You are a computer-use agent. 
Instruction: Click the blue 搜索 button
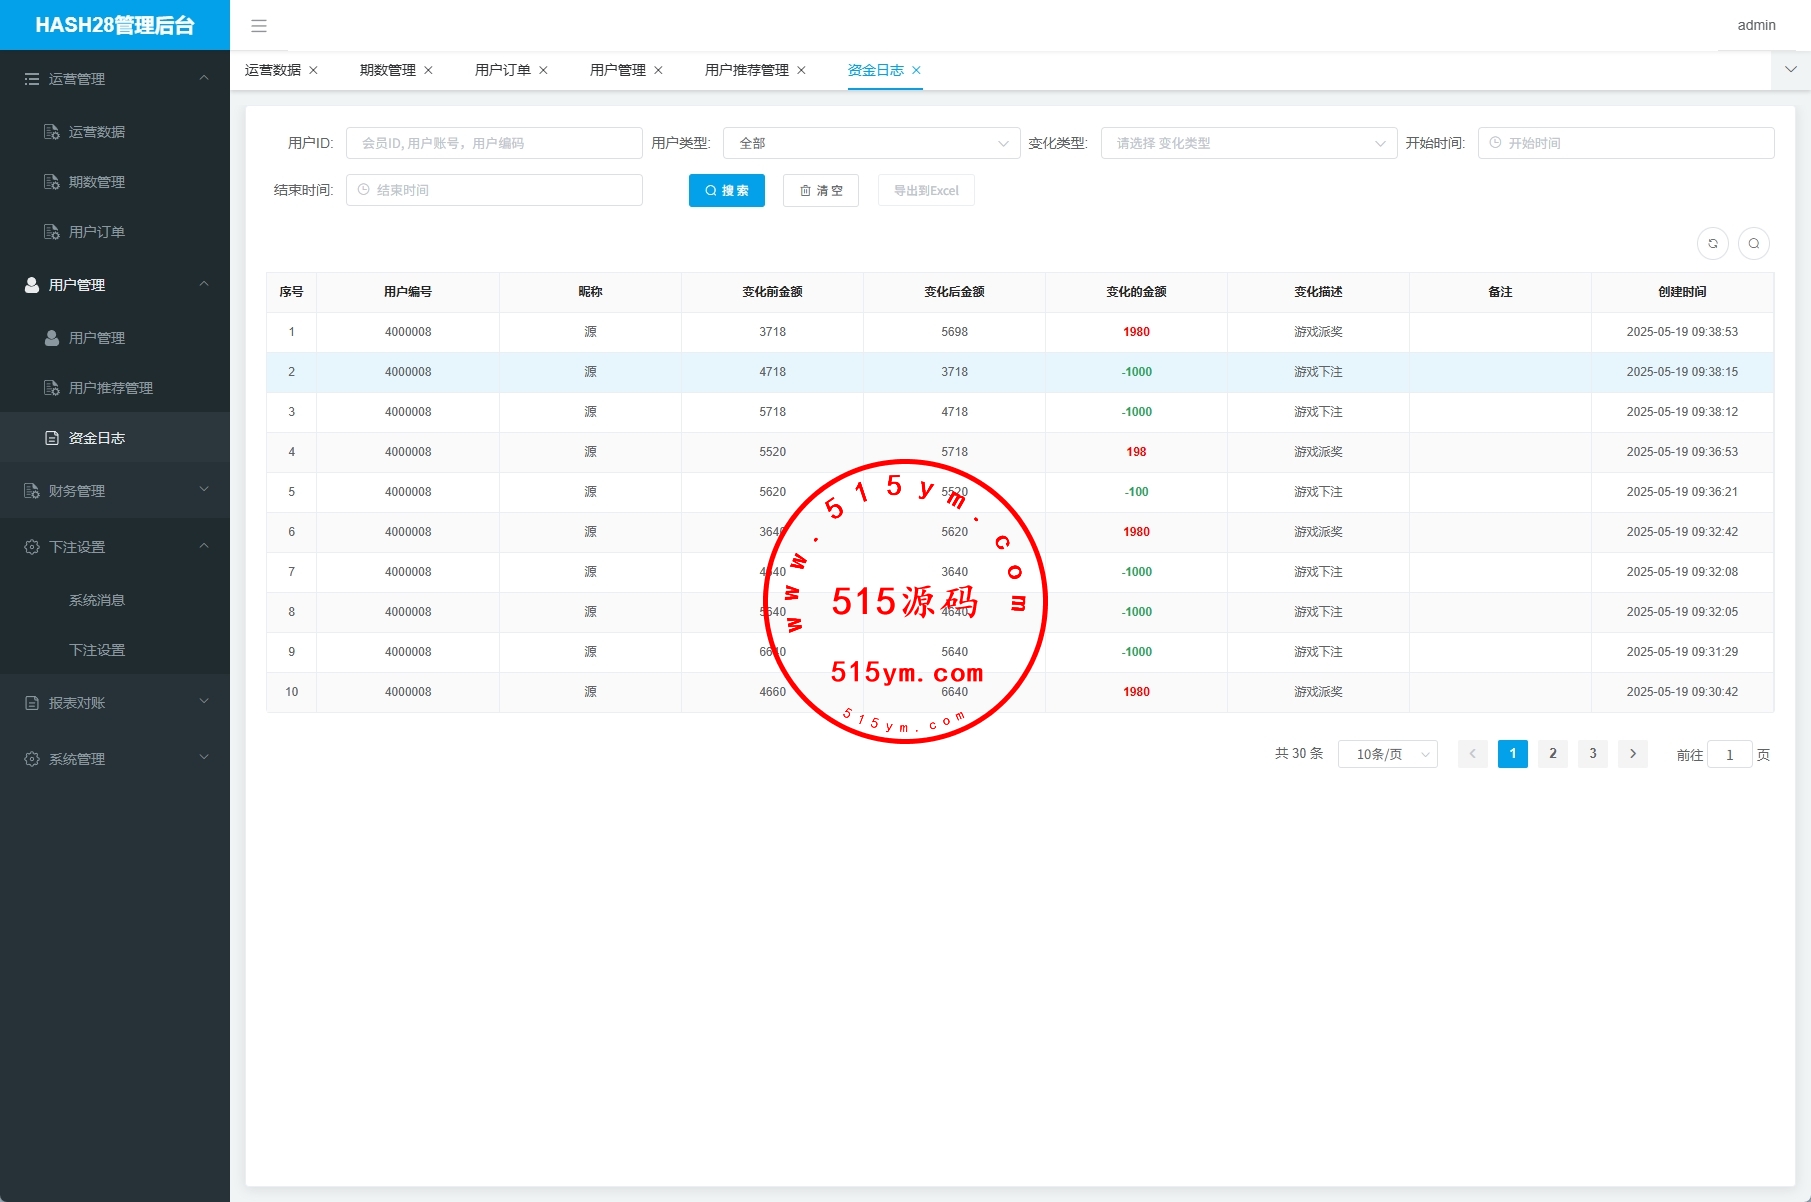point(726,190)
